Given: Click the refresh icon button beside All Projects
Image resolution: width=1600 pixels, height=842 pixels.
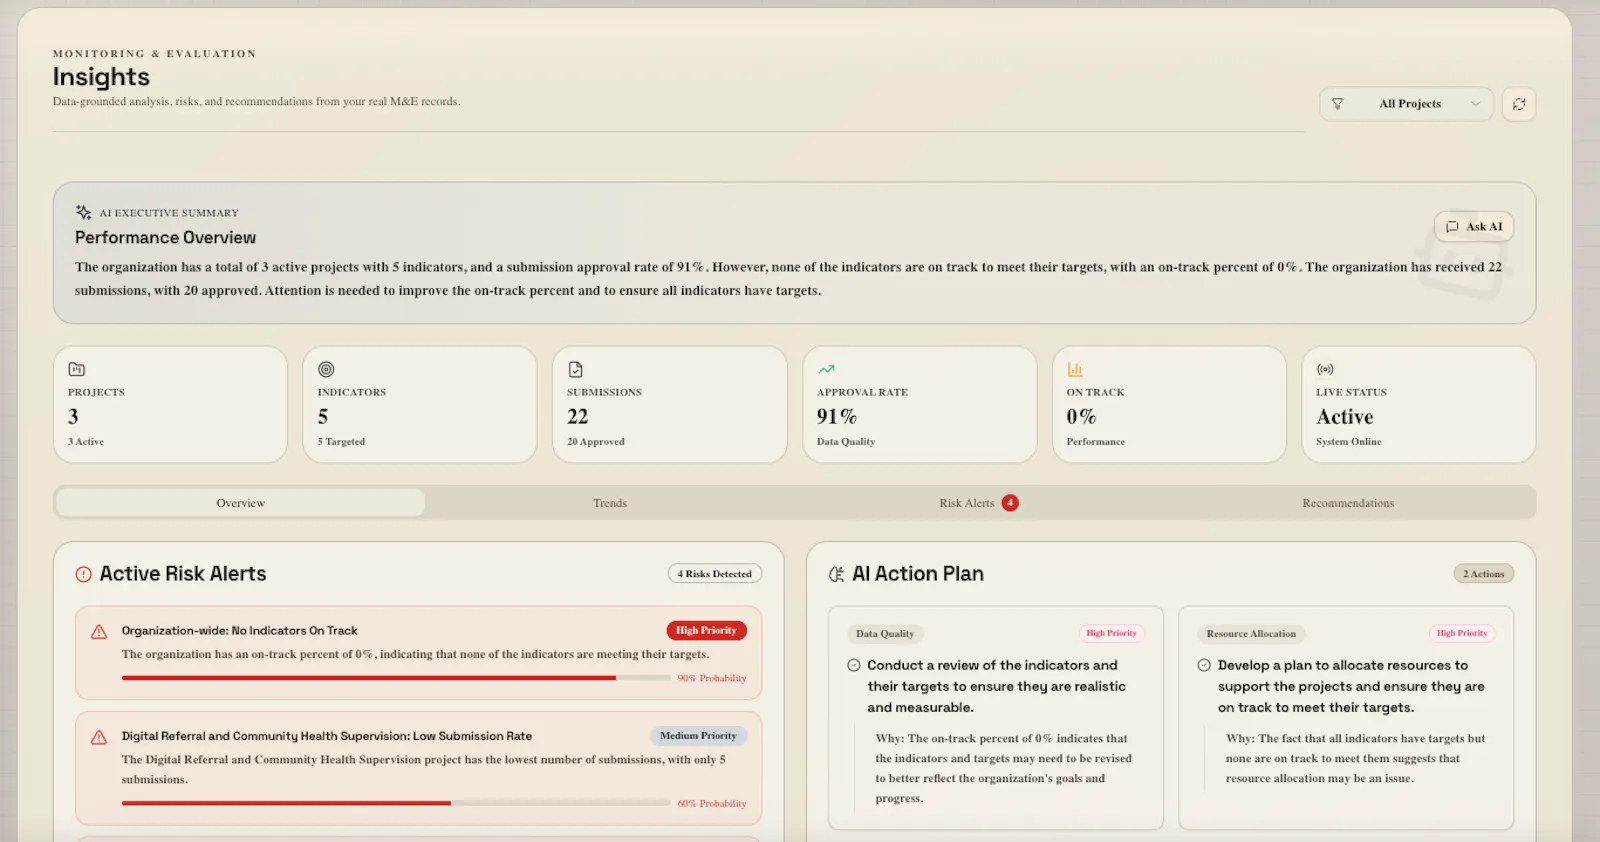Looking at the screenshot, I should [x=1518, y=104].
